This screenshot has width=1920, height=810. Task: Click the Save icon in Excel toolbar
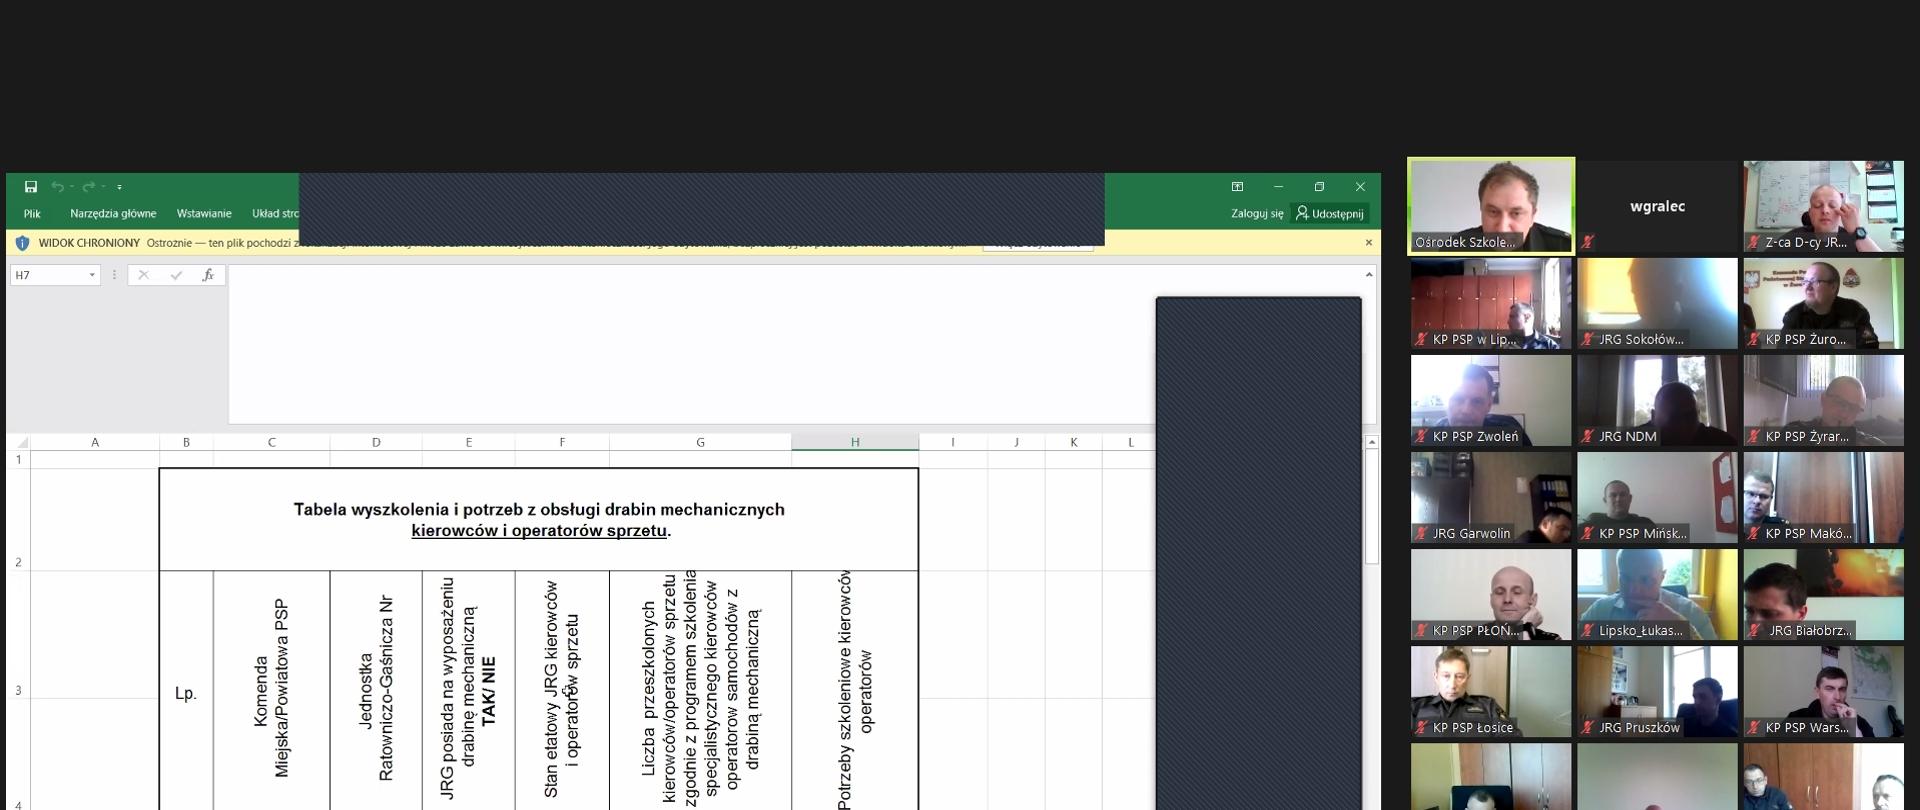click(31, 187)
